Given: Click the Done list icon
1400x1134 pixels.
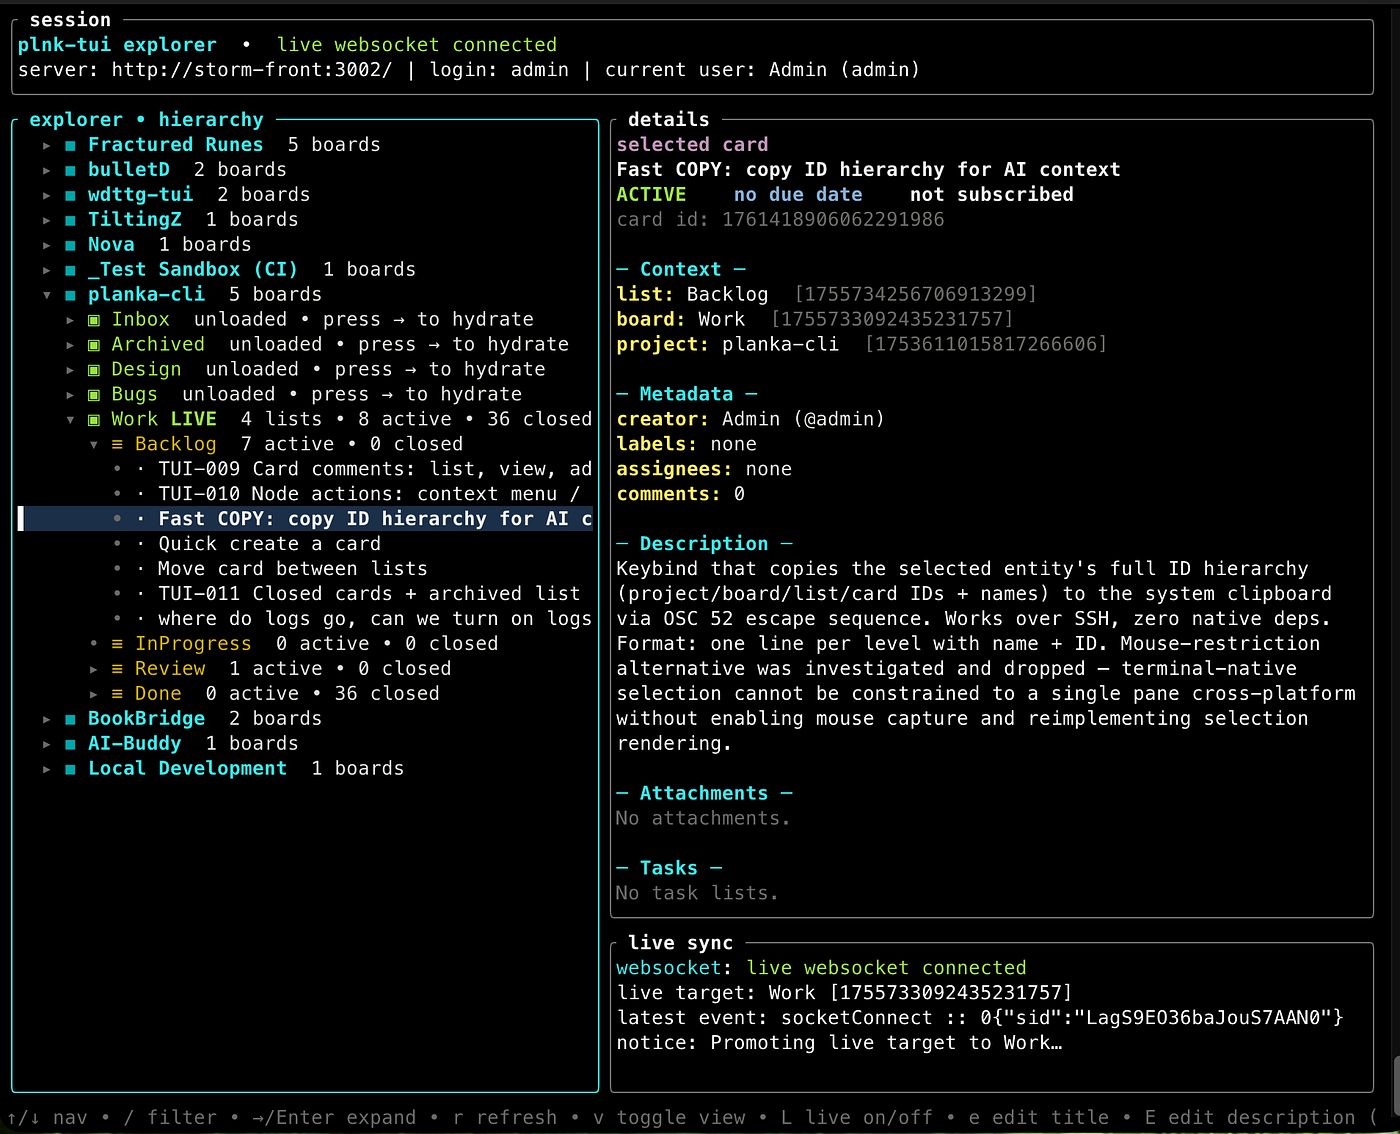Looking at the screenshot, I should point(117,694).
